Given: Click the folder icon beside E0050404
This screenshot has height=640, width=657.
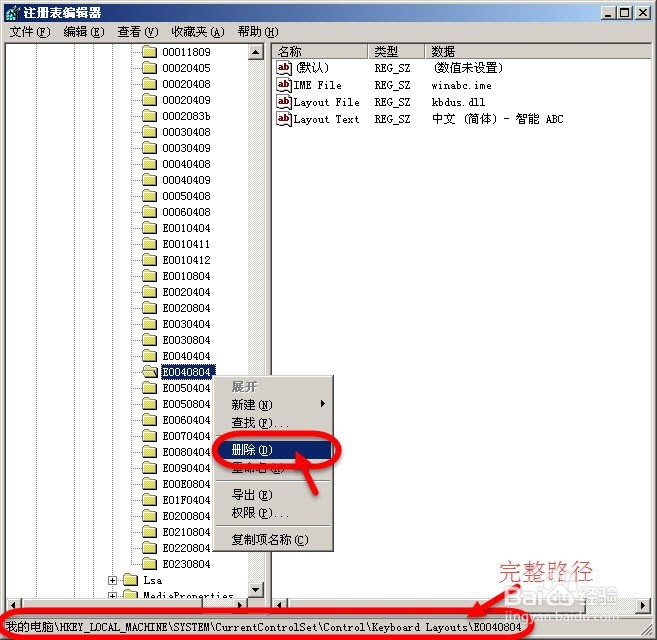Looking at the screenshot, I should click(149, 388).
